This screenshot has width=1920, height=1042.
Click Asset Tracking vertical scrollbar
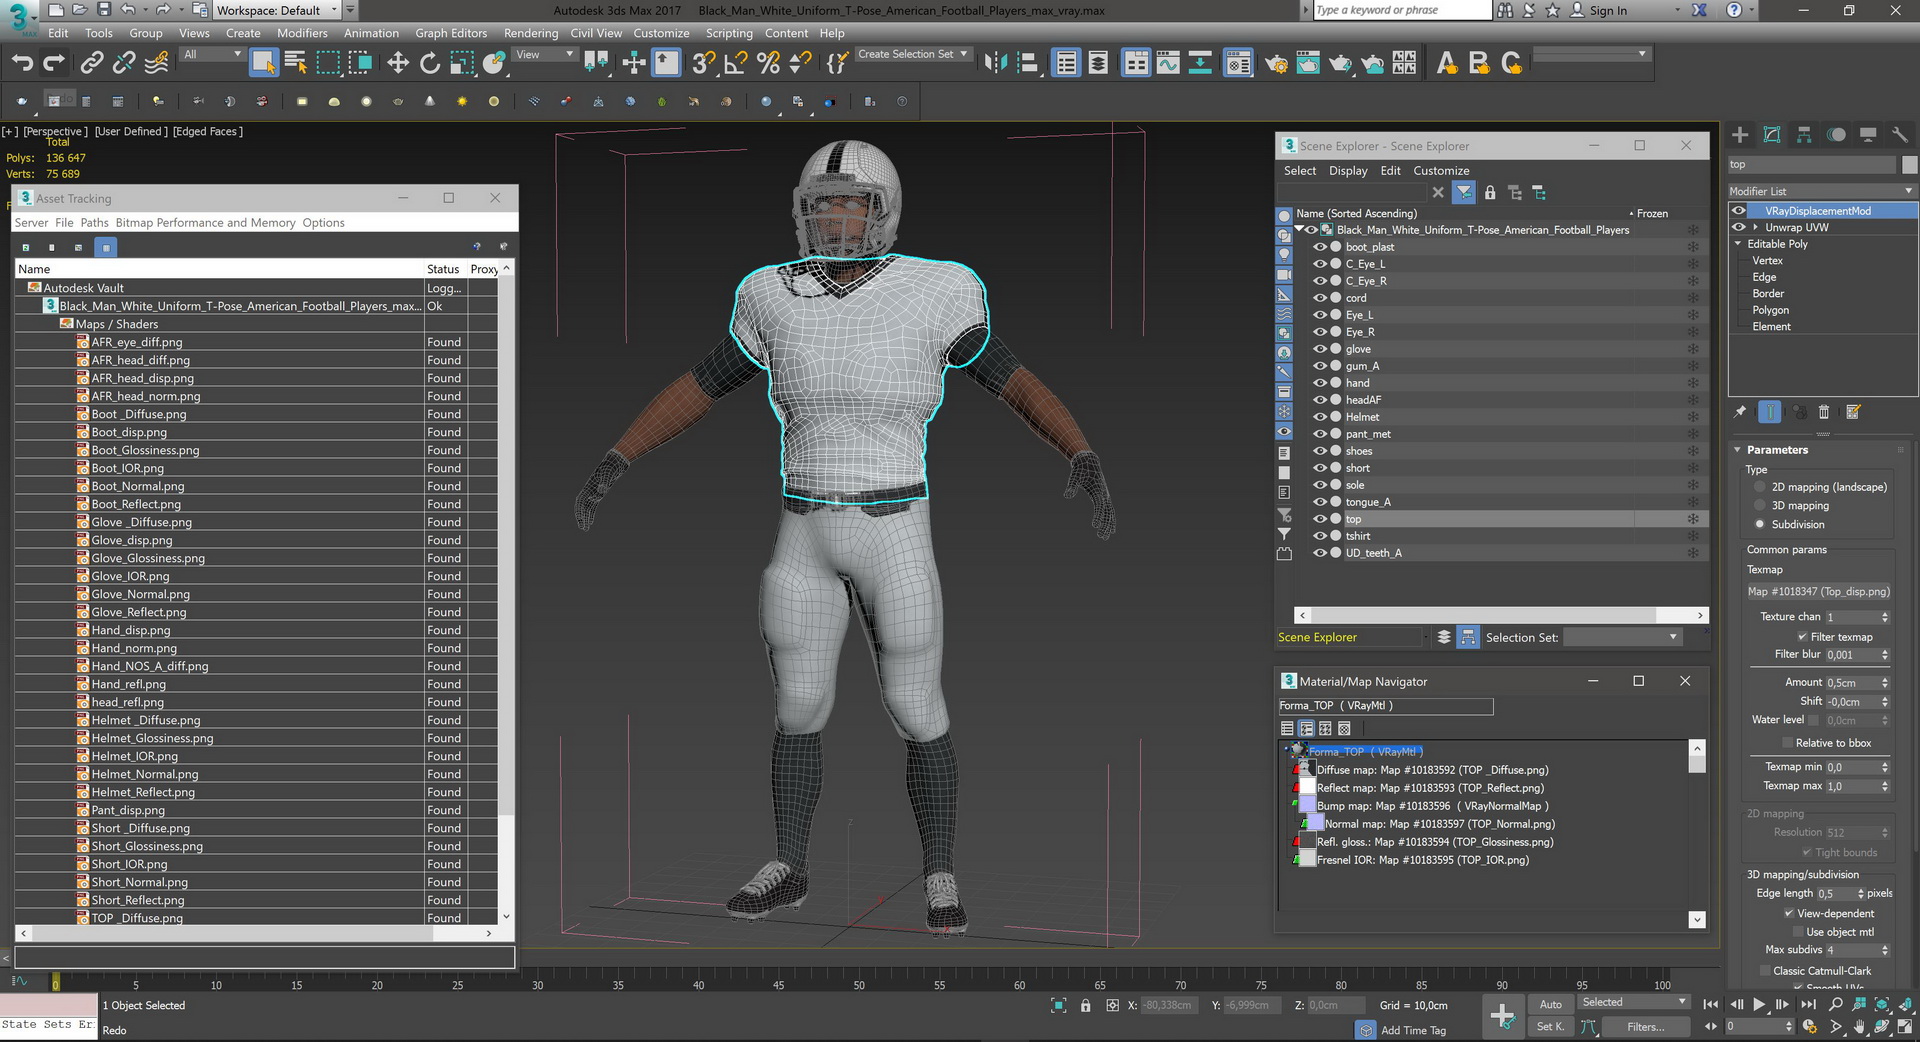(x=506, y=592)
